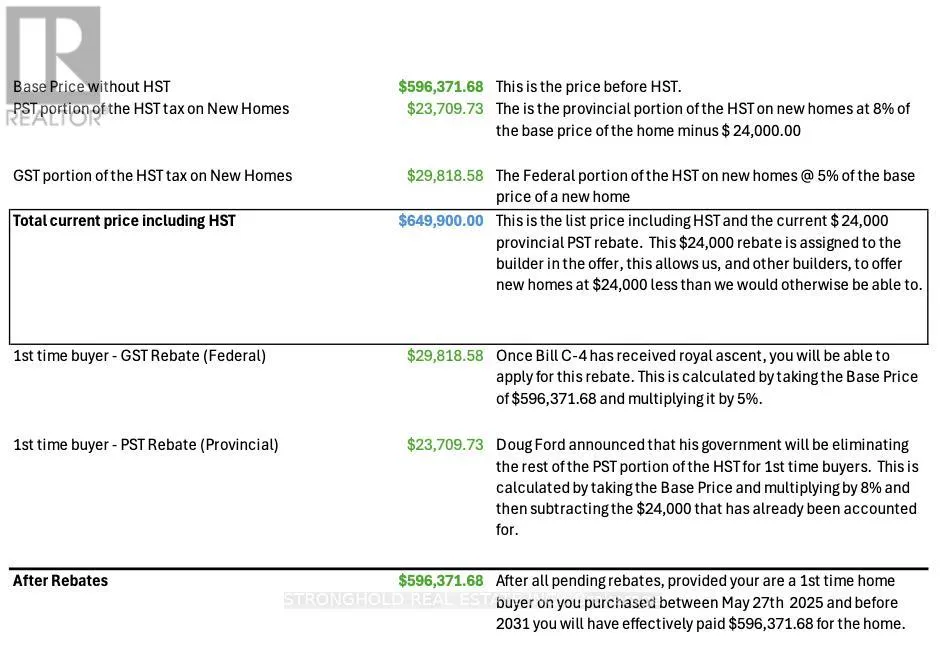945x659 pixels.
Task: Select the Provincial PST Rebate amount
Action: pos(444,445)
